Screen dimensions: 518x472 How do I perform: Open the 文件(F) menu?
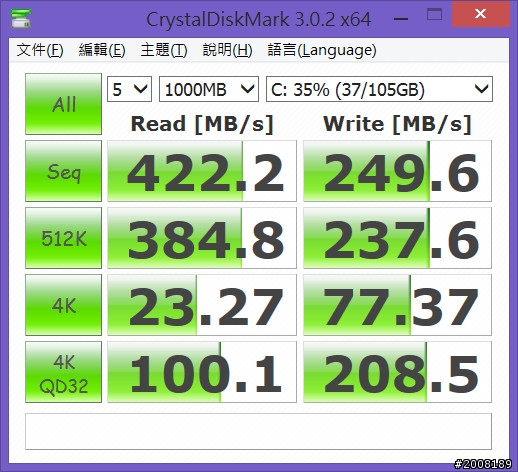[40, 51]
